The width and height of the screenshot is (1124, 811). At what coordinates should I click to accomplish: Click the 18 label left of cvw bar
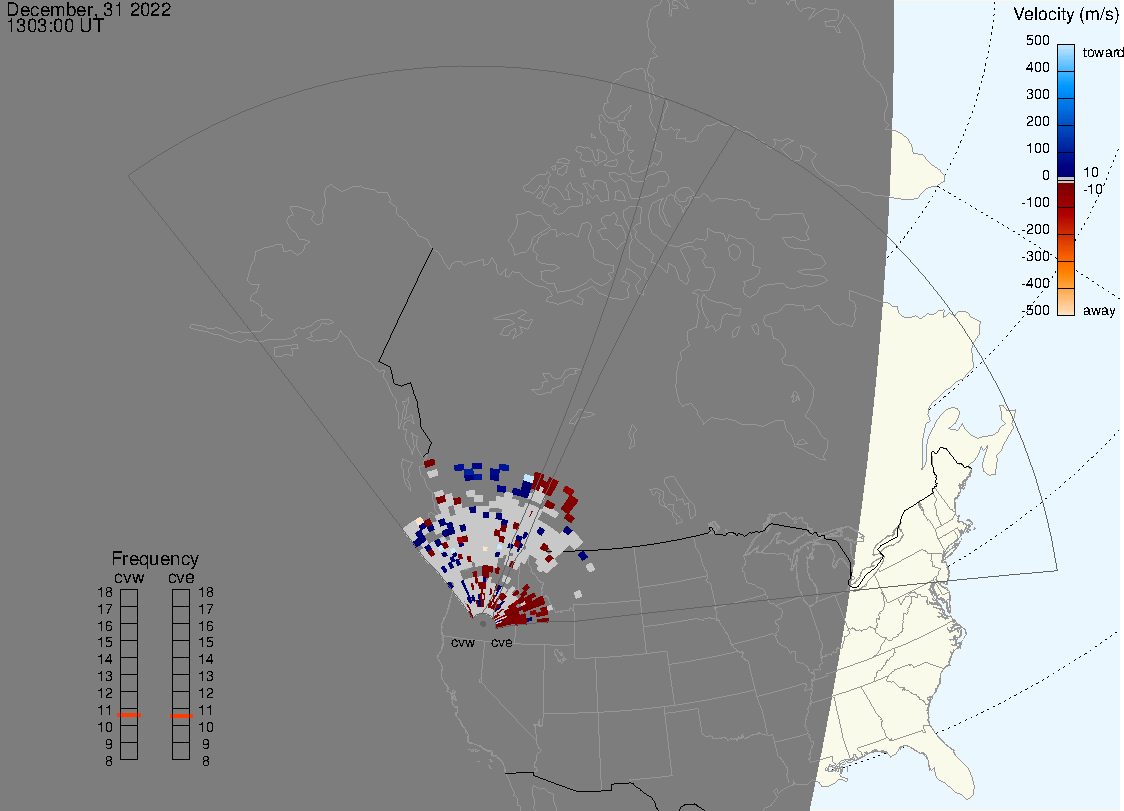pyautogui.click(x=105, y=592)
